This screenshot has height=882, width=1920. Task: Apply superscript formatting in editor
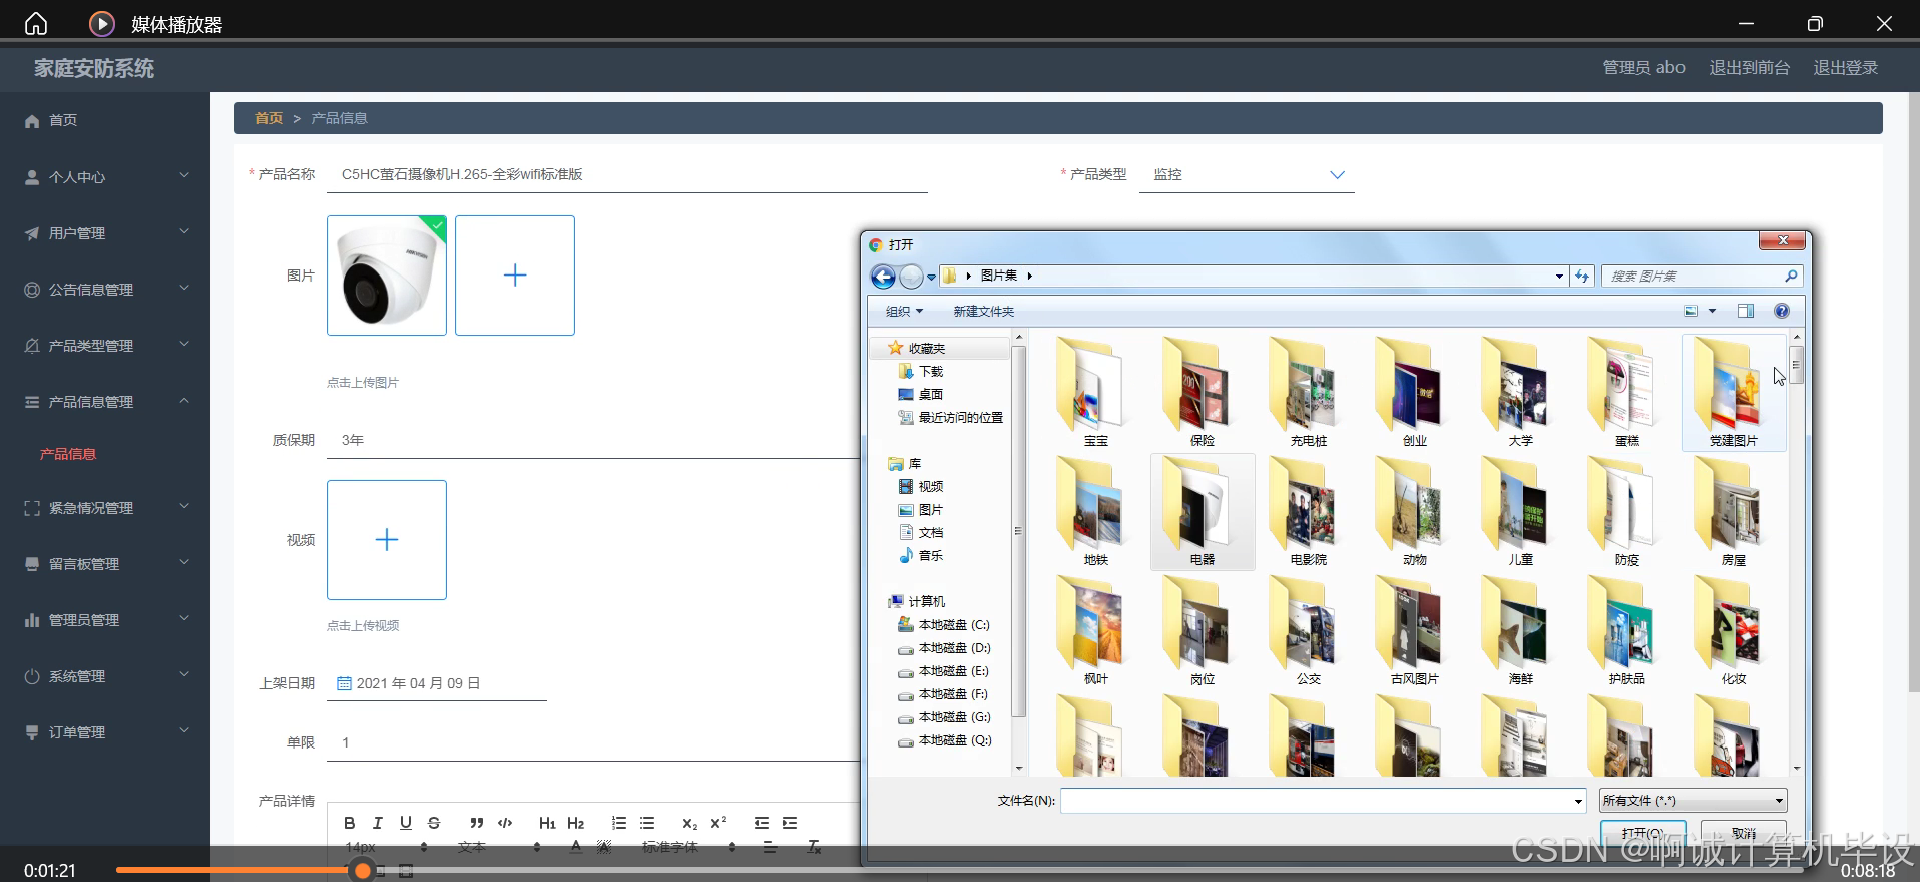718,823
